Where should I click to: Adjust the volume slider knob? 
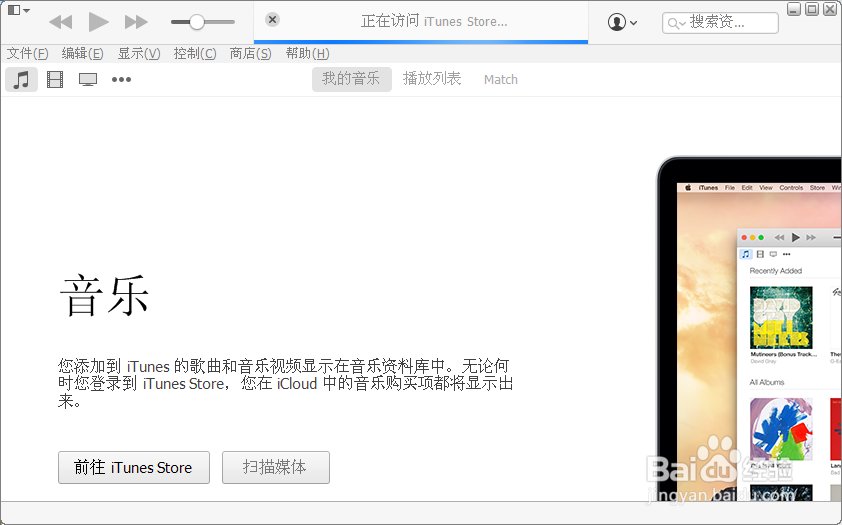click(x=197, y=22)
